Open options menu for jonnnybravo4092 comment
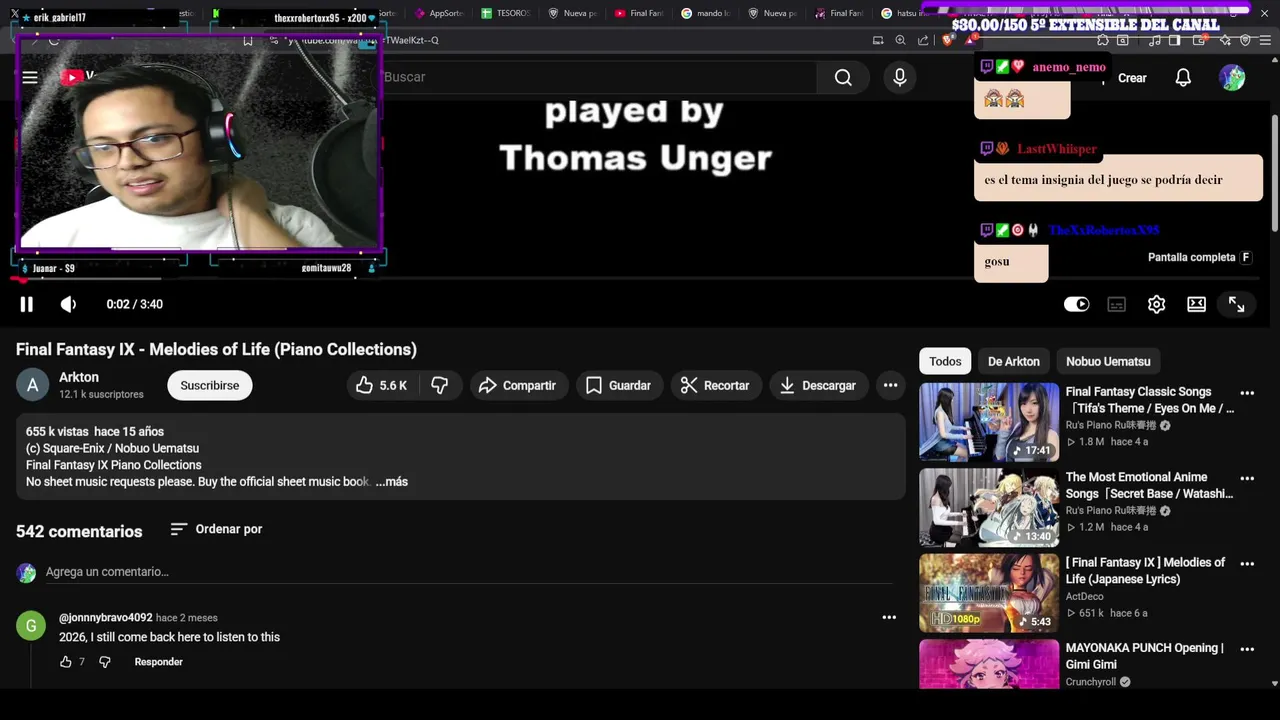Viewport: 1280px width, 720px height. coord(889,617)
